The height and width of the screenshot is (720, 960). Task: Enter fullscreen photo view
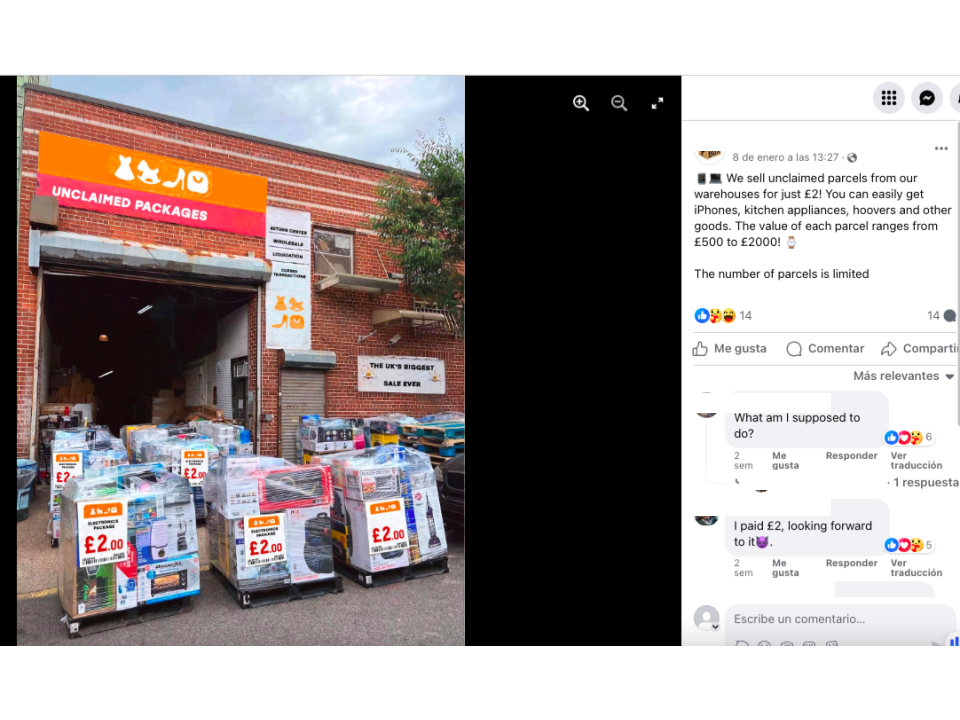click(657, 103)
